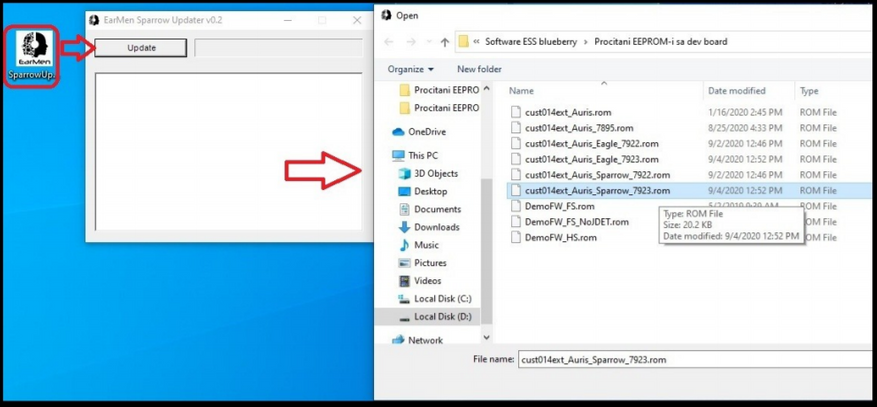Select cust014ext_Auris_Eagle_7922.rom file
Image resolution: width=877 pixels, height=407 pixels.
pos(590,144)
